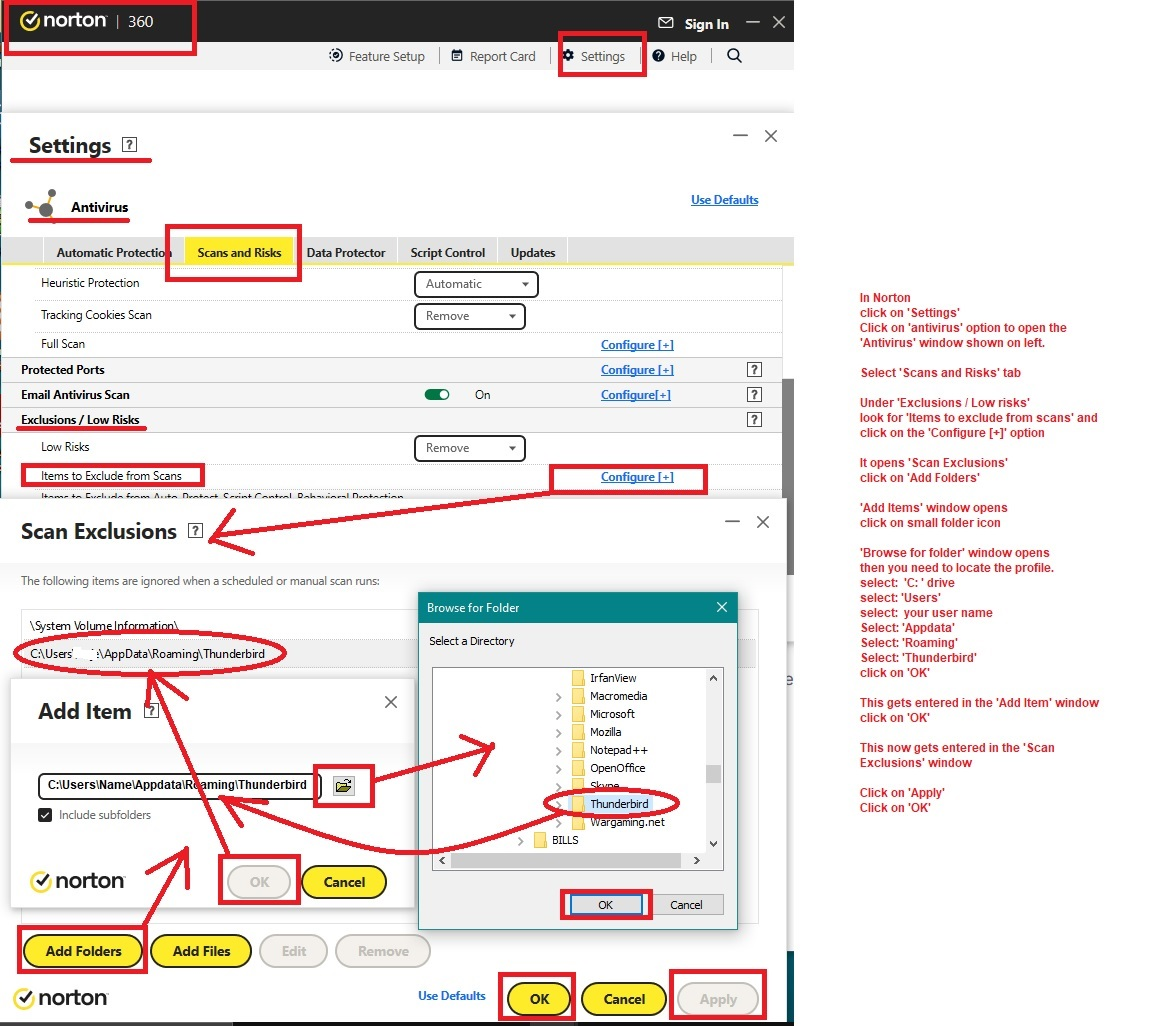Click Configure for Items to Exclude from Scans
This screenshot has height=1026, width=1173.
tap(637, 477)
